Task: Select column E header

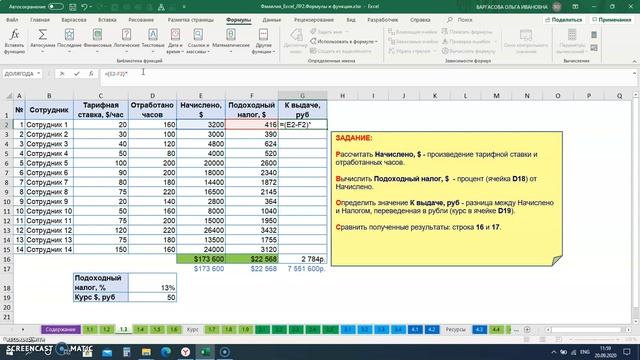Action: [x=201, y=96]
